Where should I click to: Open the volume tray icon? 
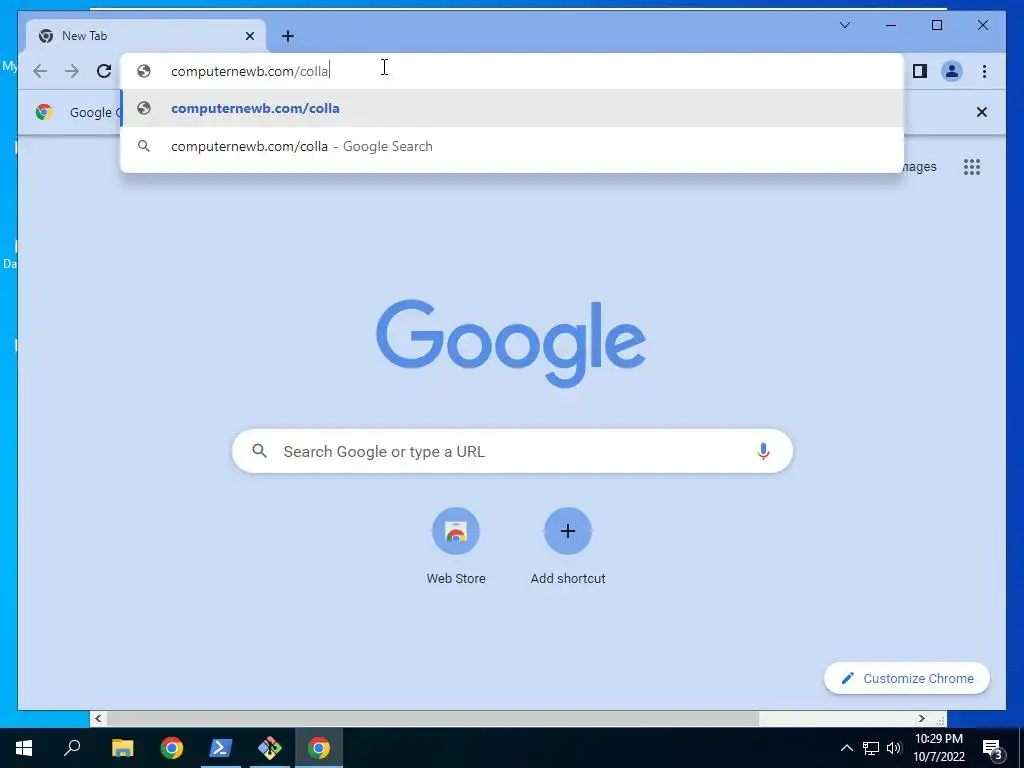tap(894, 748)
